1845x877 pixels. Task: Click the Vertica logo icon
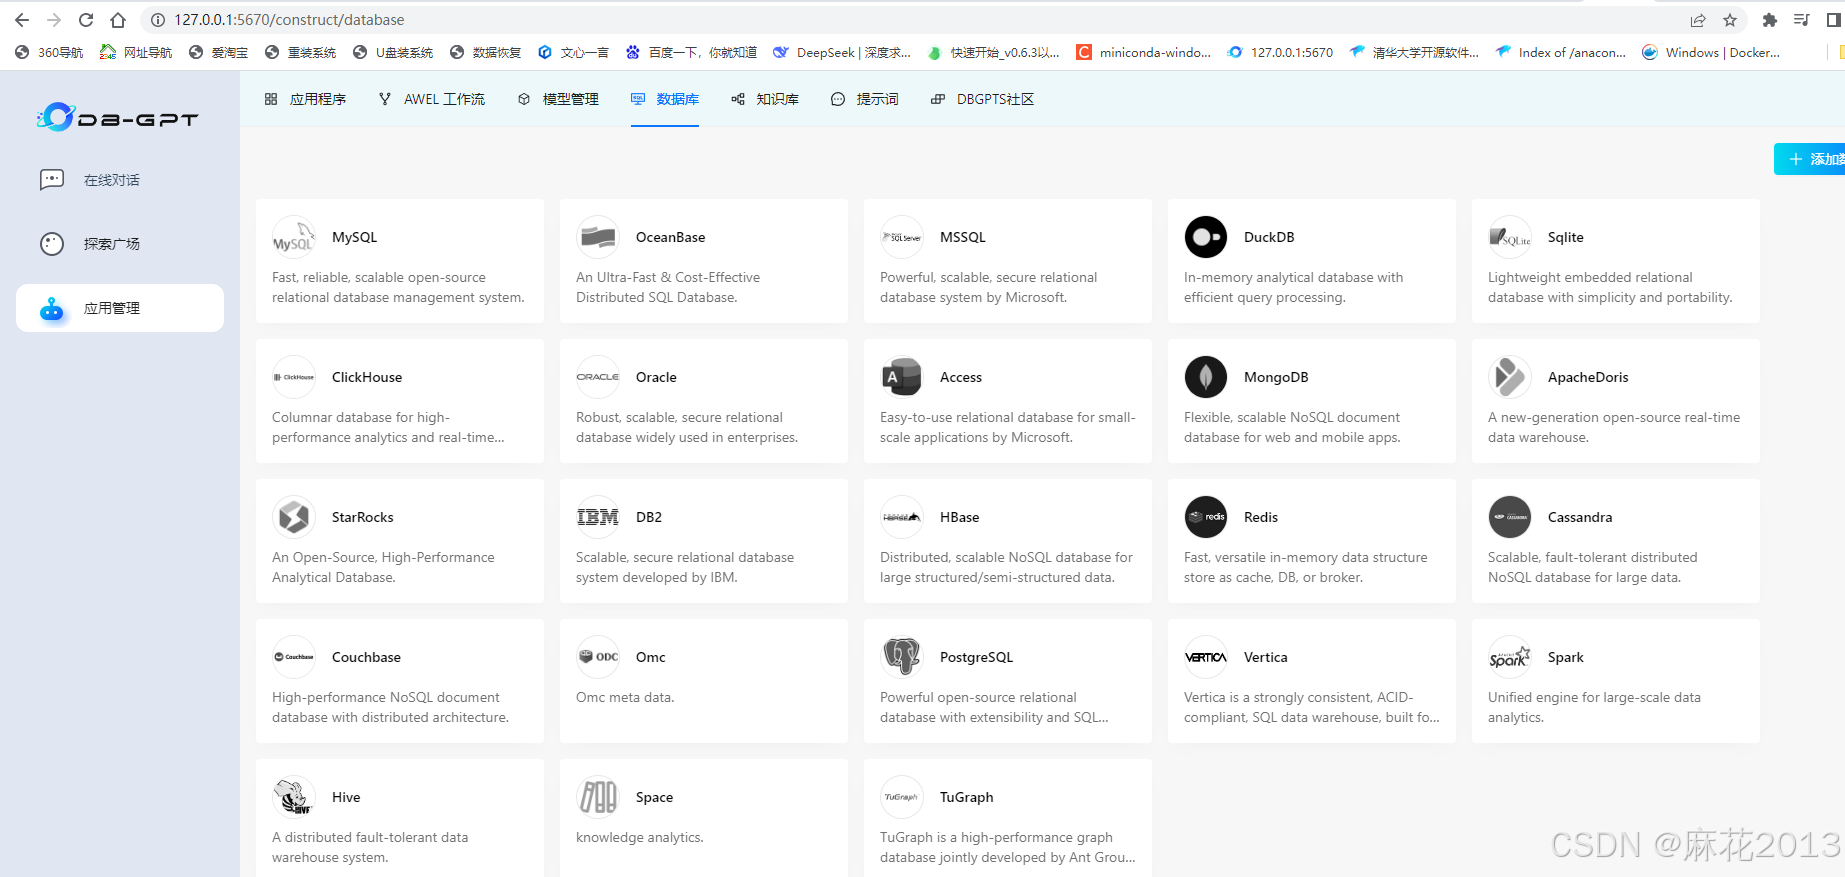(x=1206, y=657)
